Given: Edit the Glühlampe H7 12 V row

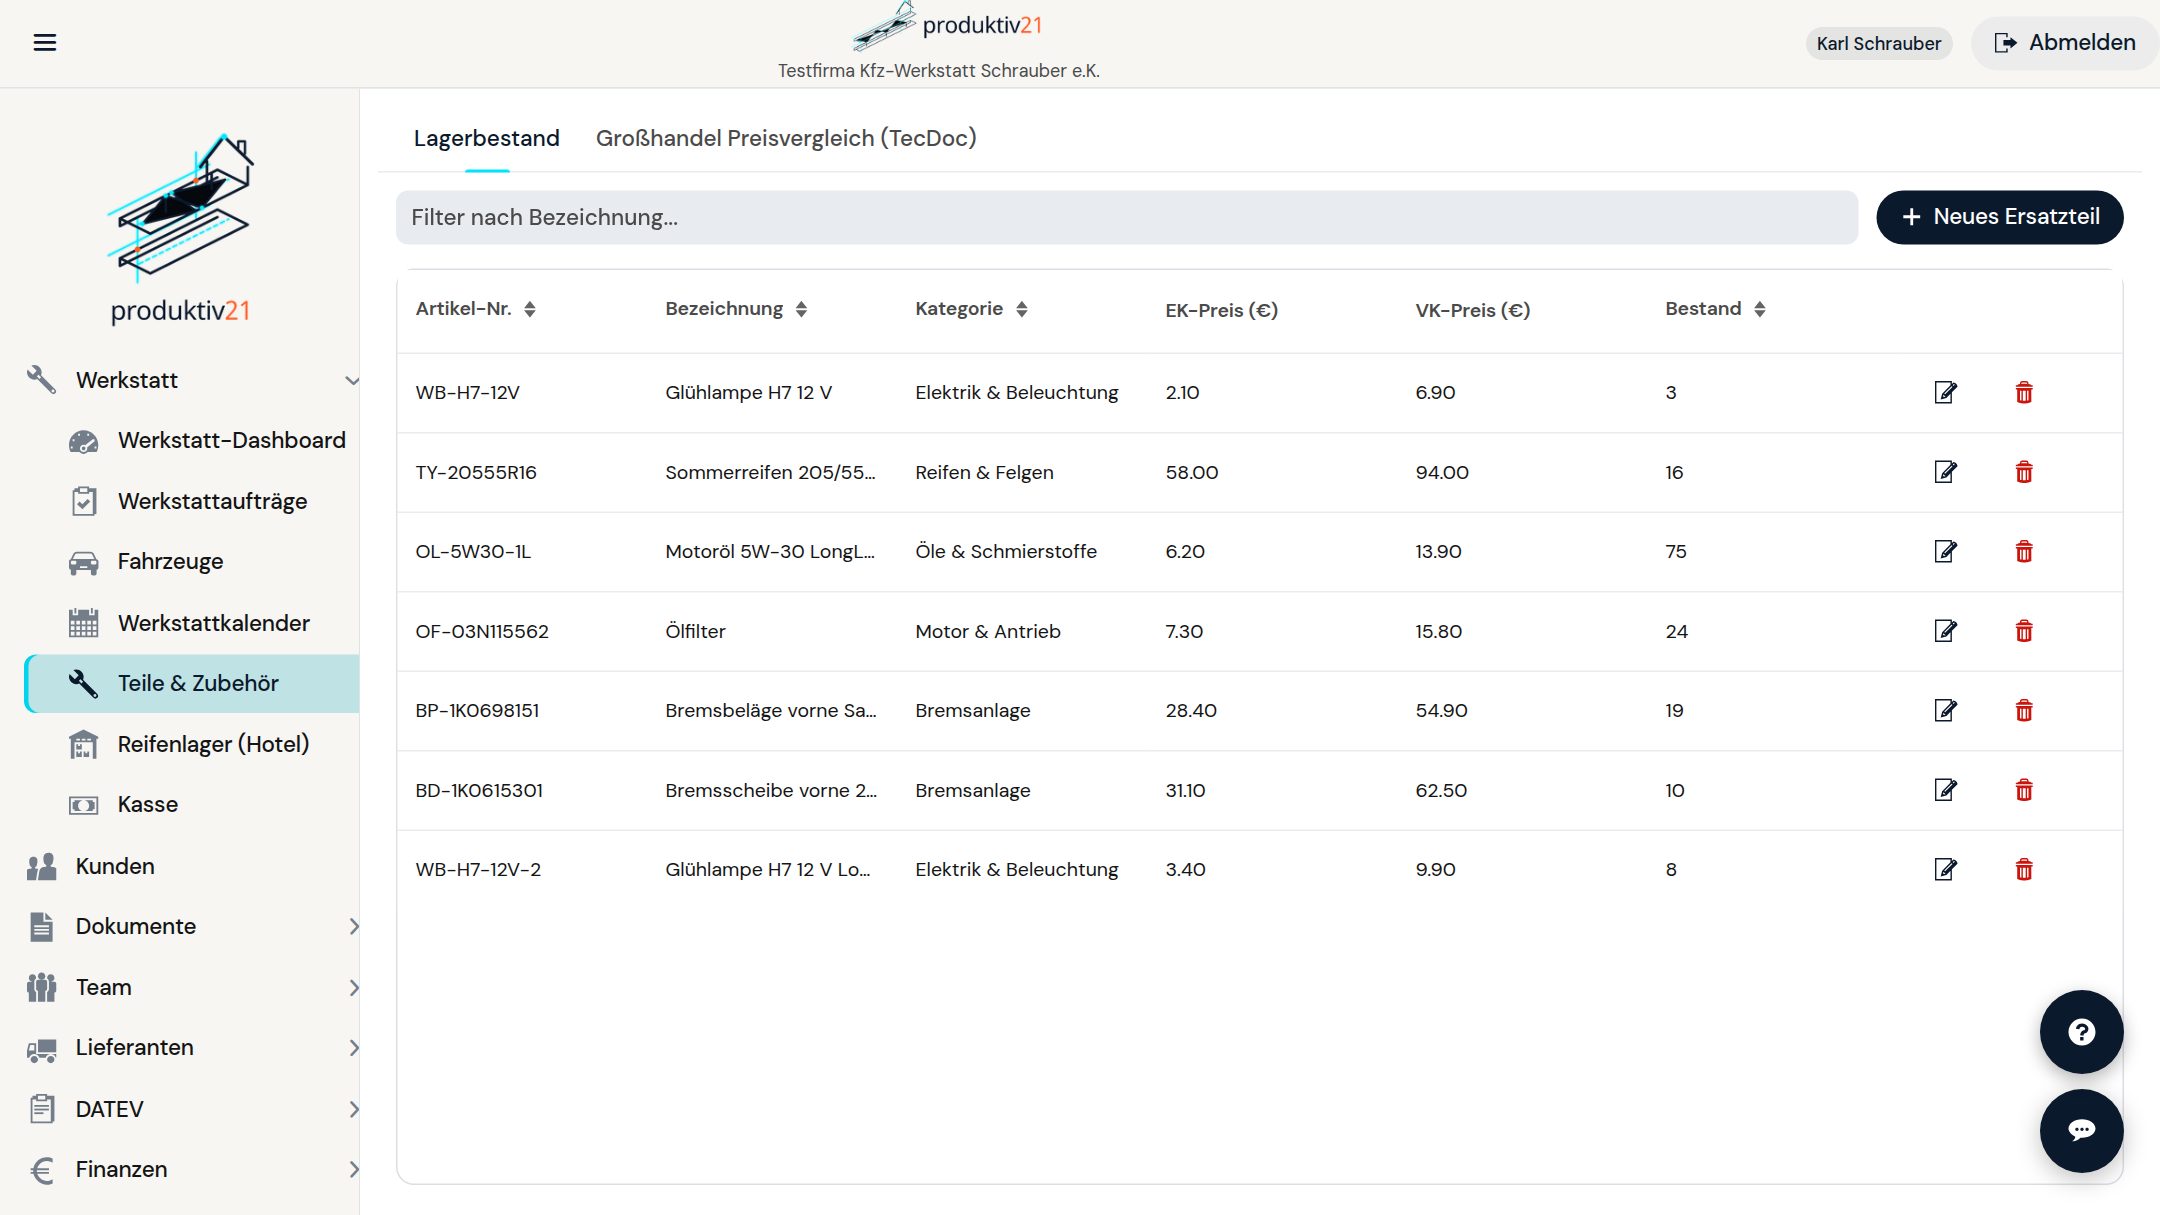Looking at the screenshot, I should [x=1945, y=392].
